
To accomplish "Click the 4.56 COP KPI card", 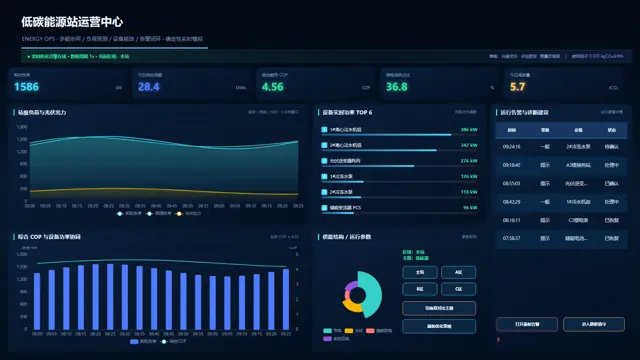I will click(316, 84).
